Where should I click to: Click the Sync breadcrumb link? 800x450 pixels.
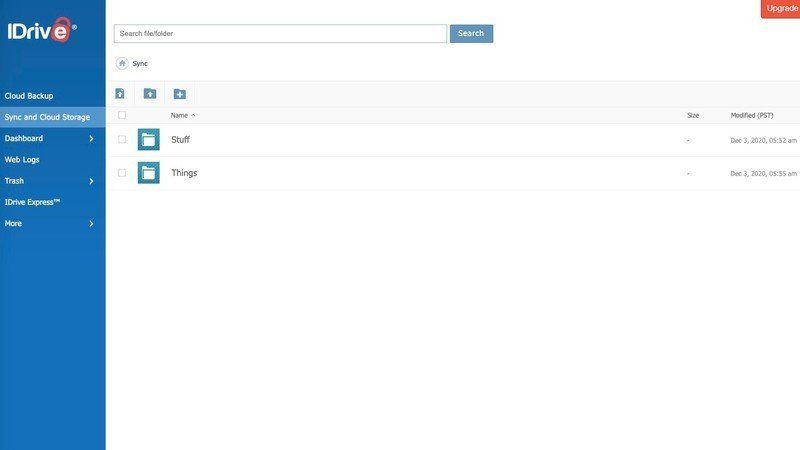point(140,64)
